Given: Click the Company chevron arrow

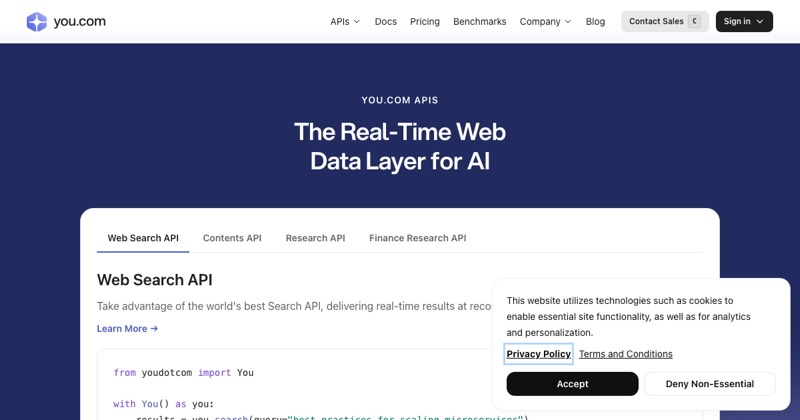Looking at the screenshot, I should (x=568, y=21).
